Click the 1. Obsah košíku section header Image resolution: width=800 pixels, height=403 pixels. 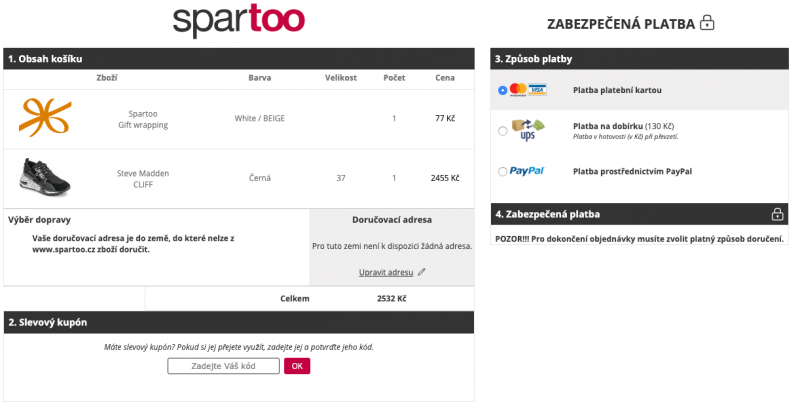click(239, 59)
